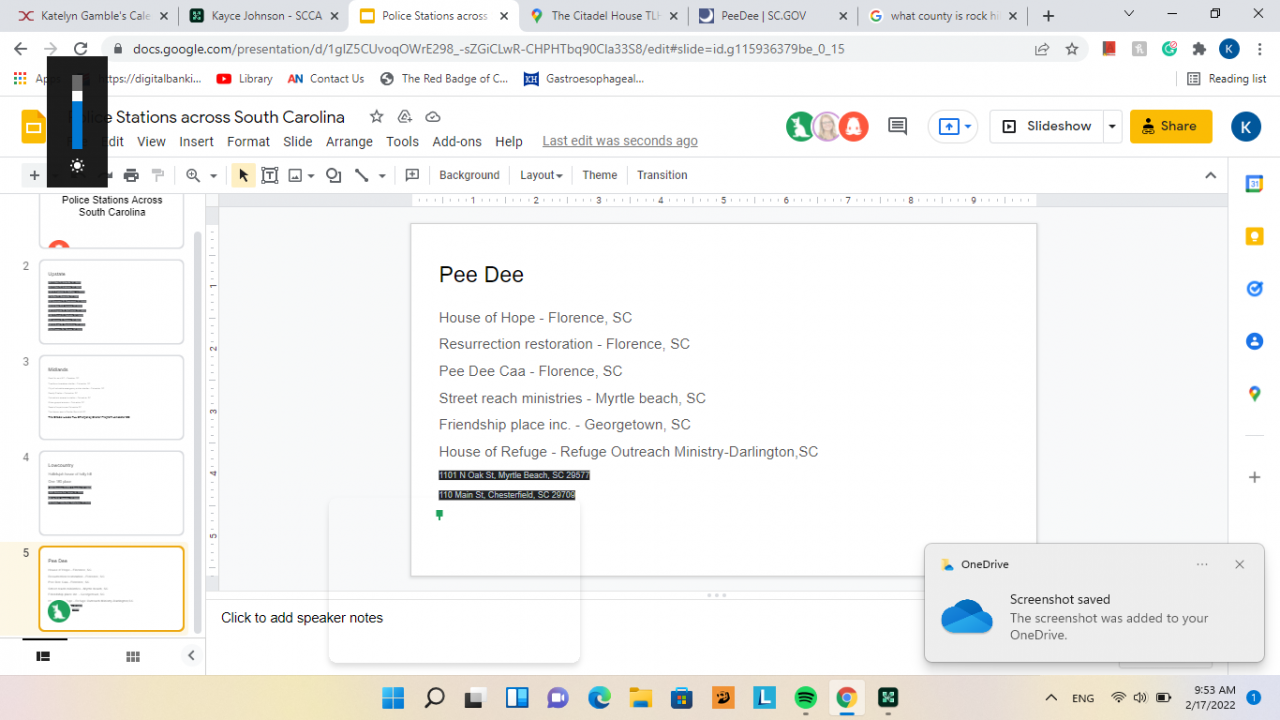Image resolution: width=1280 pixels, height=720 pixels.
Task: Collapse the filmstrip panel
Action: pos(191,656)
